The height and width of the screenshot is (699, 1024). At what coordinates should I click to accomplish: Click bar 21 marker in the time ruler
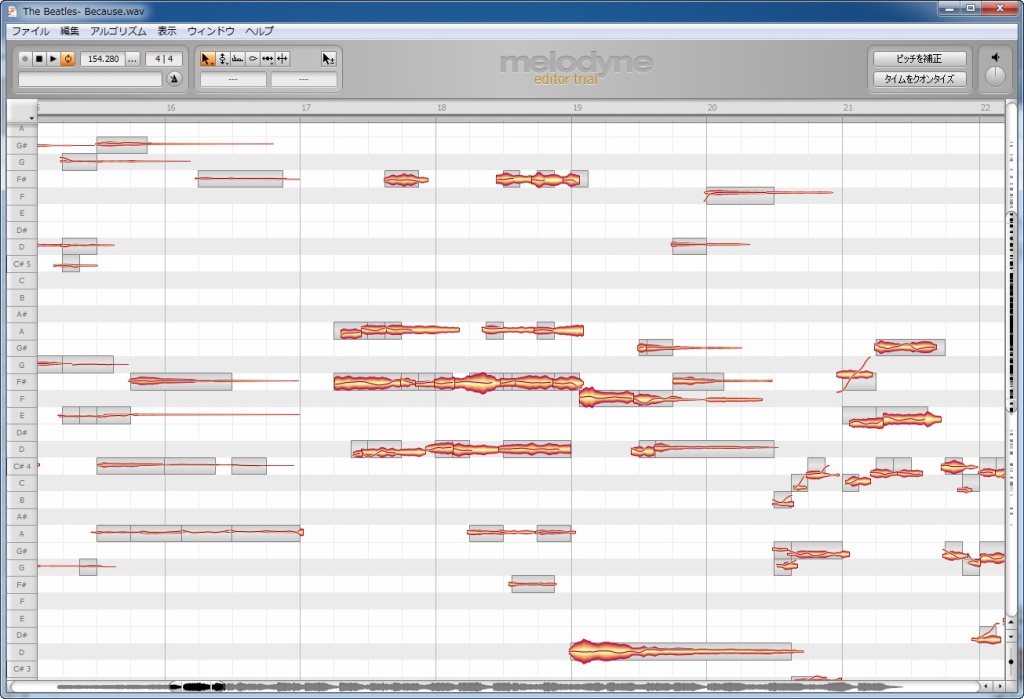[848, 108]
